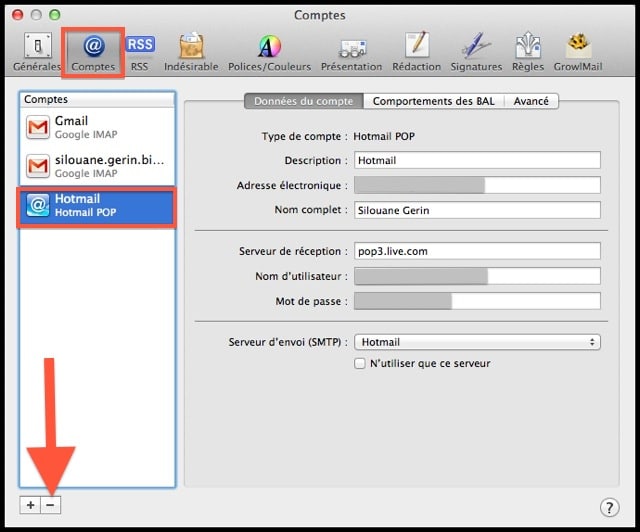Viewport: 640px width, 532px height.
Task: Click the Adresse électronique field
Action: click(x=477, y=185)
